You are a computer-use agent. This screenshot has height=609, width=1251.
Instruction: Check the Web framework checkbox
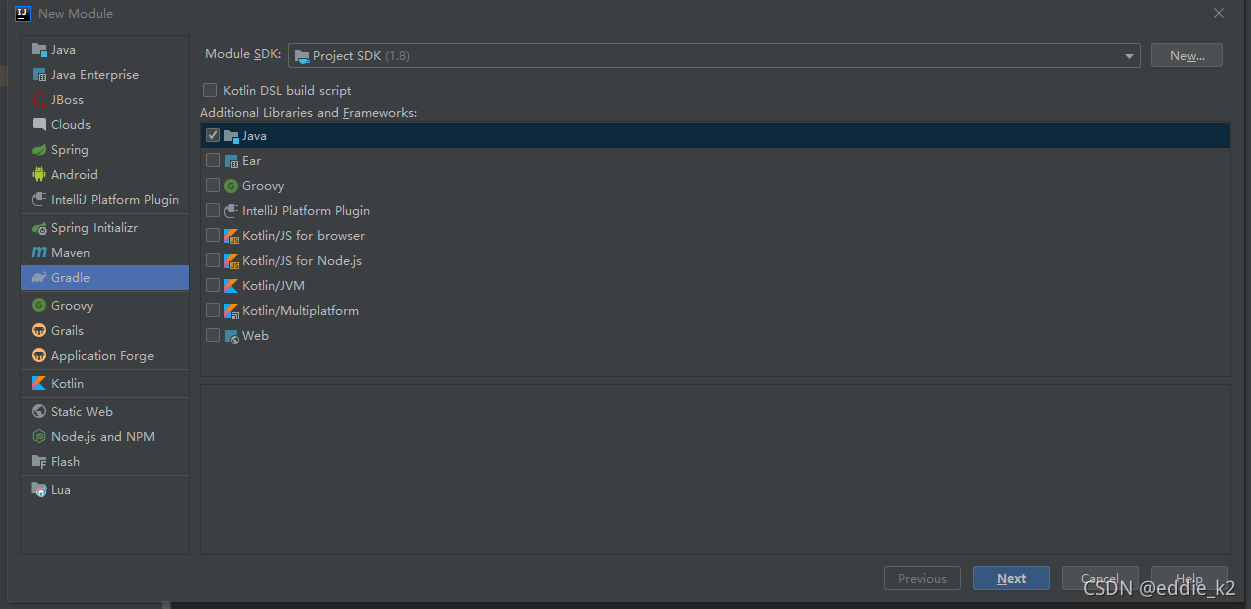tap(213, 335)
